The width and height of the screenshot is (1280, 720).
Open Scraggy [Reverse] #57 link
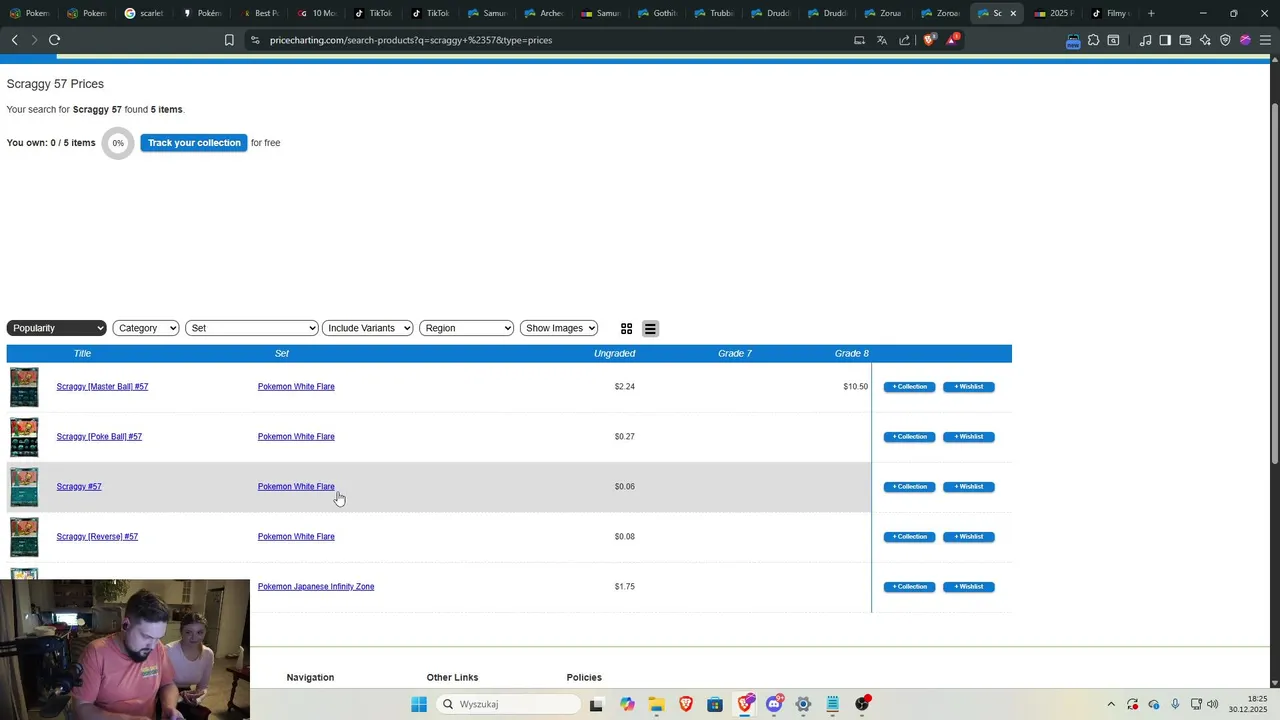click(97, 537)
